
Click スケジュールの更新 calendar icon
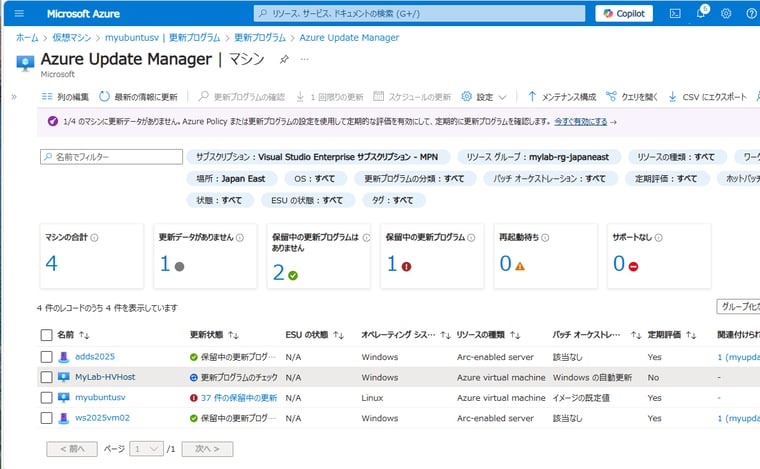[379, 96]
